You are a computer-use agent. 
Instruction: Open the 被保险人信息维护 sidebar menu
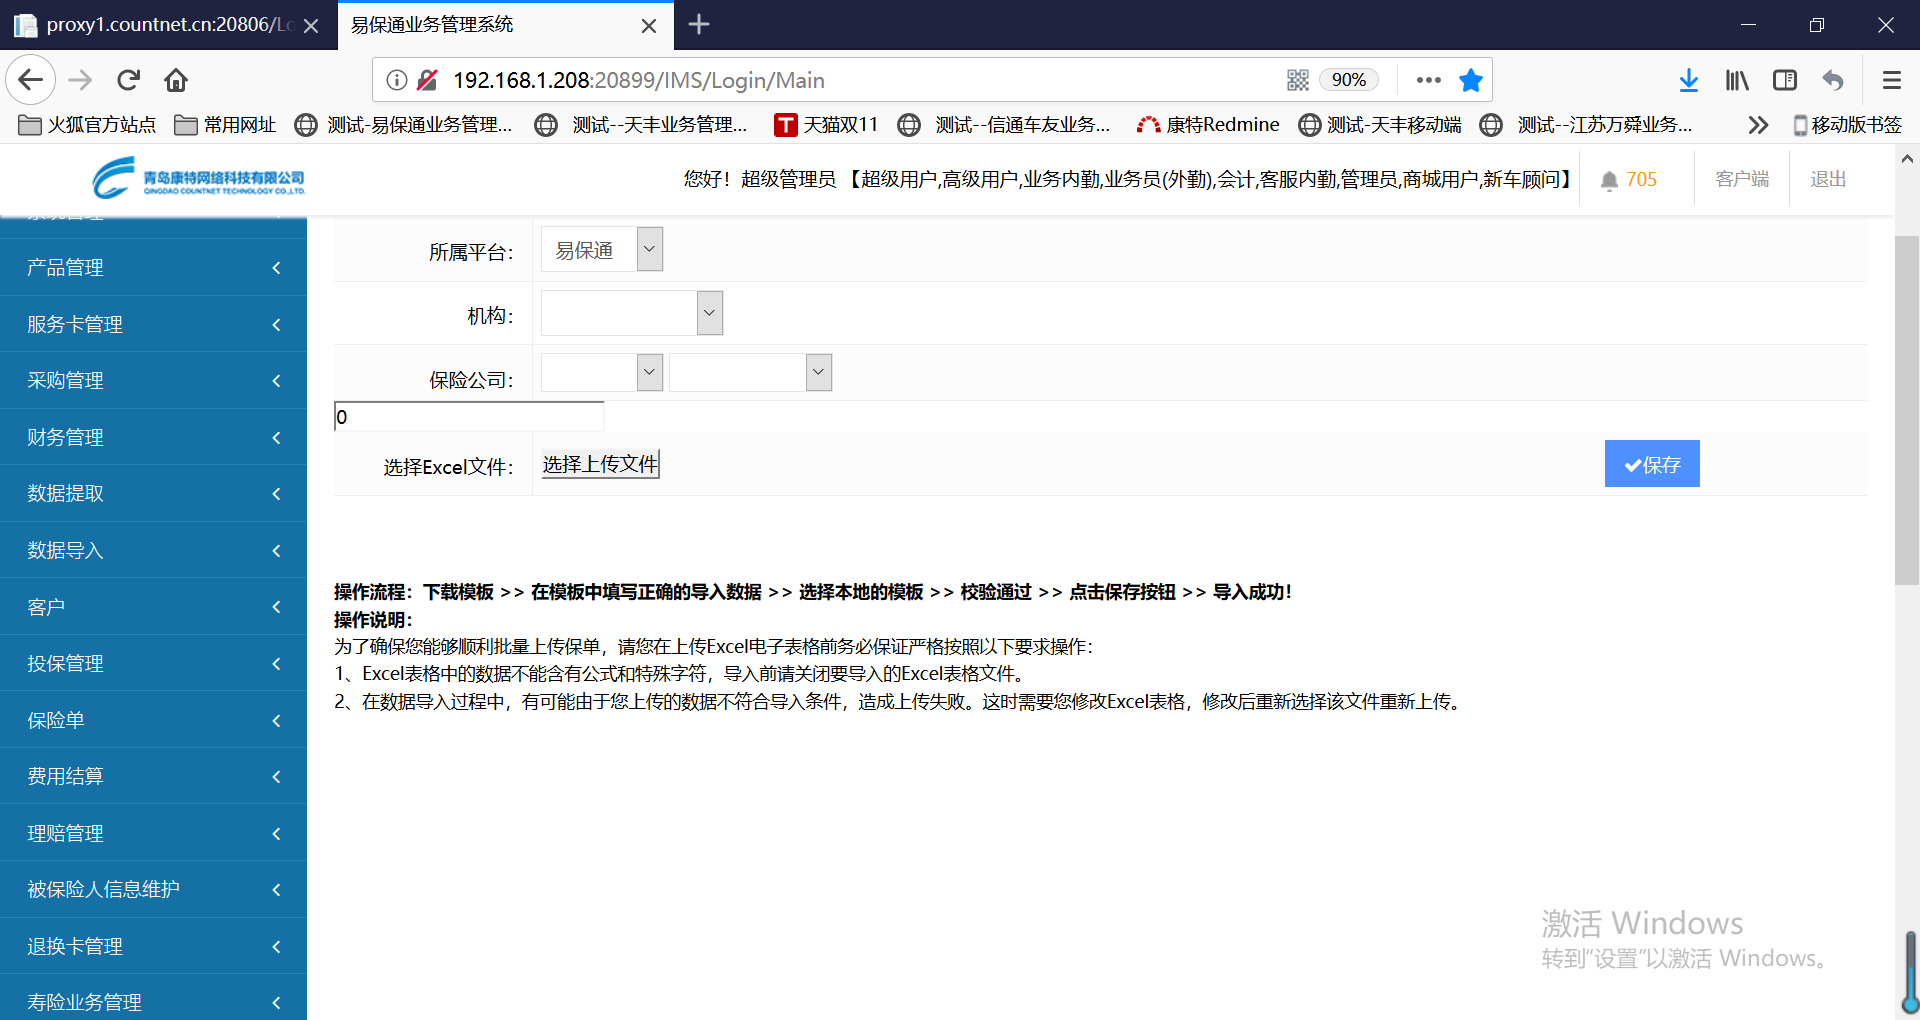(153, 889)
